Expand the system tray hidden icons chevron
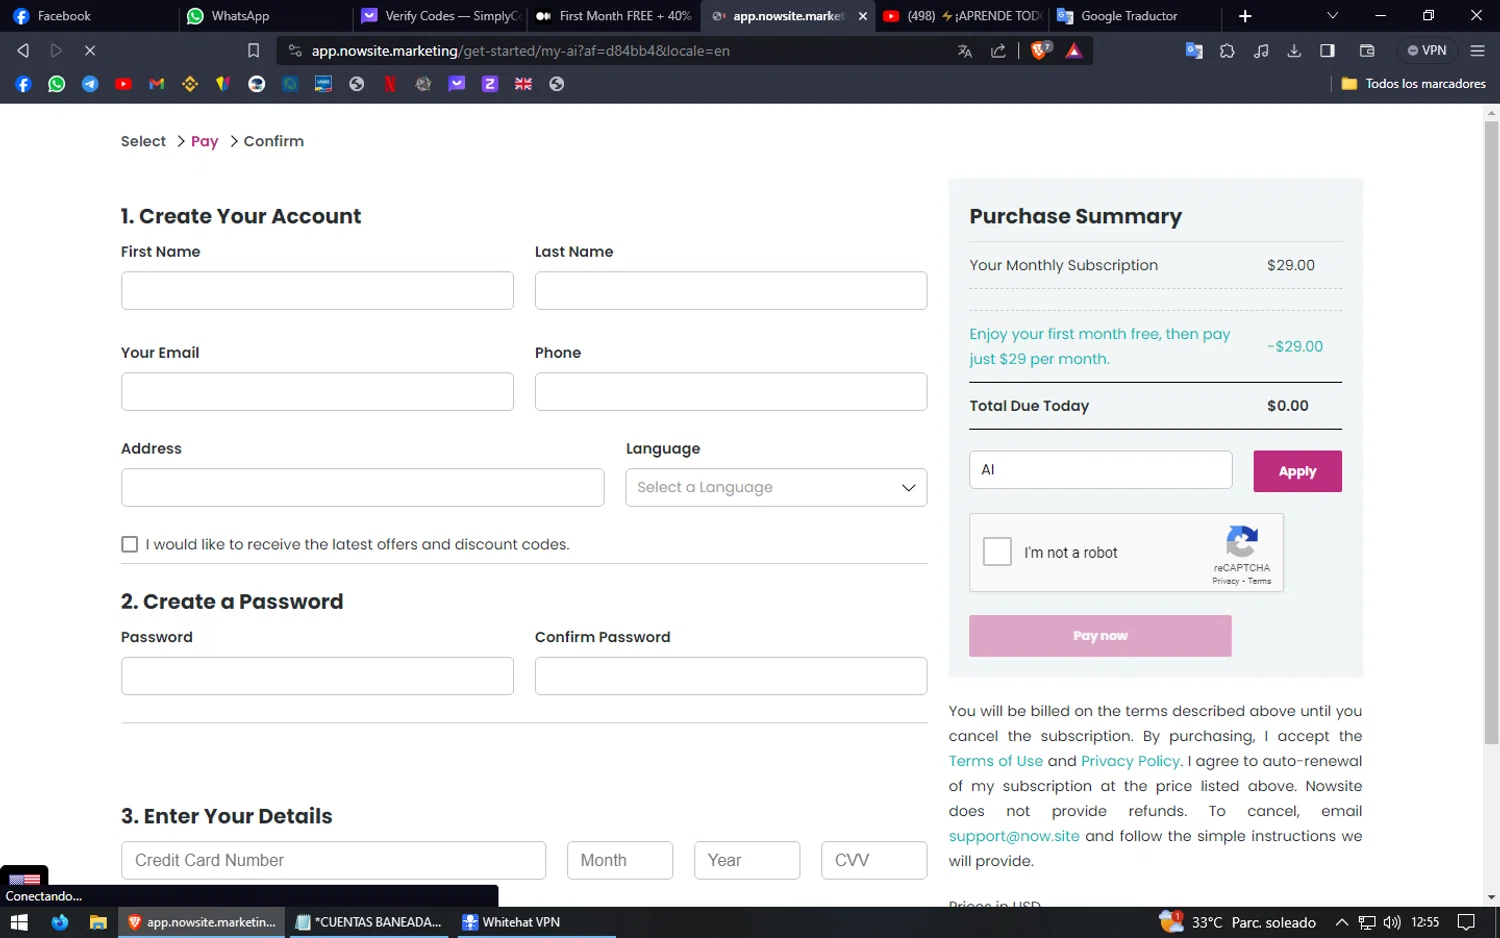 point(1341,922)
